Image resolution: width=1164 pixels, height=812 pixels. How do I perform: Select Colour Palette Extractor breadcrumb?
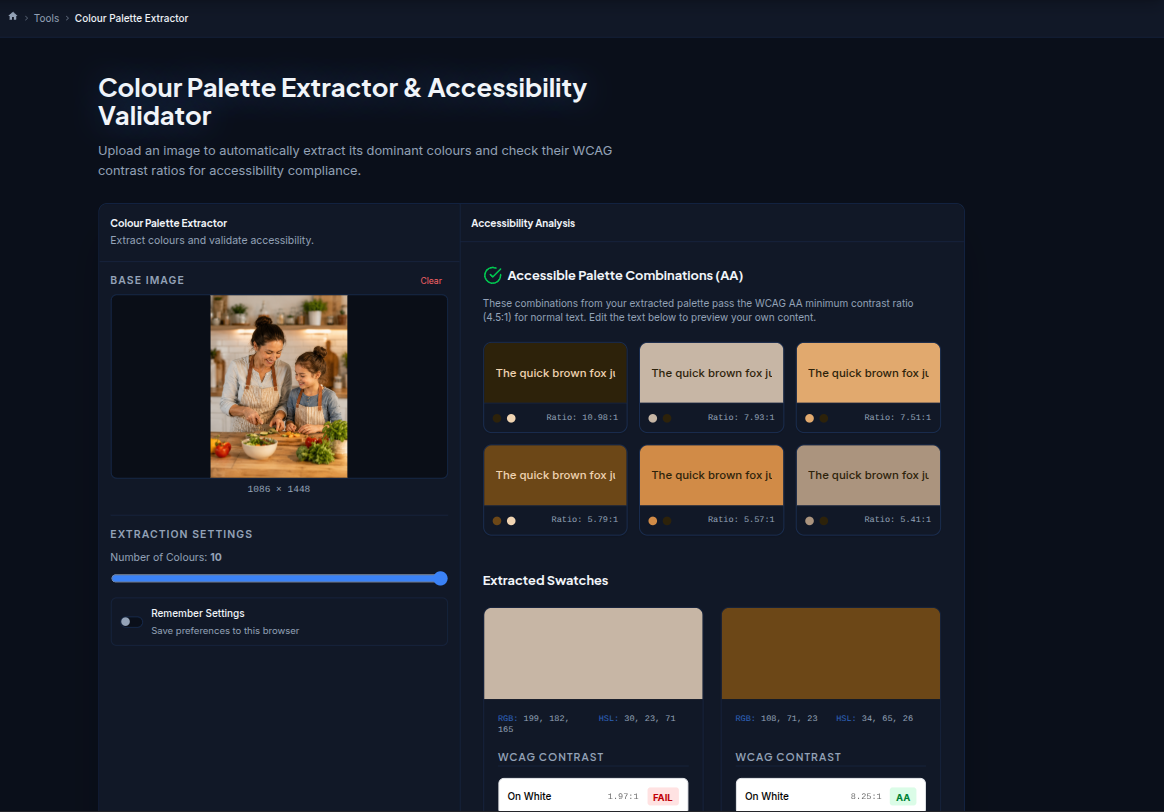[x=131, y=18]
